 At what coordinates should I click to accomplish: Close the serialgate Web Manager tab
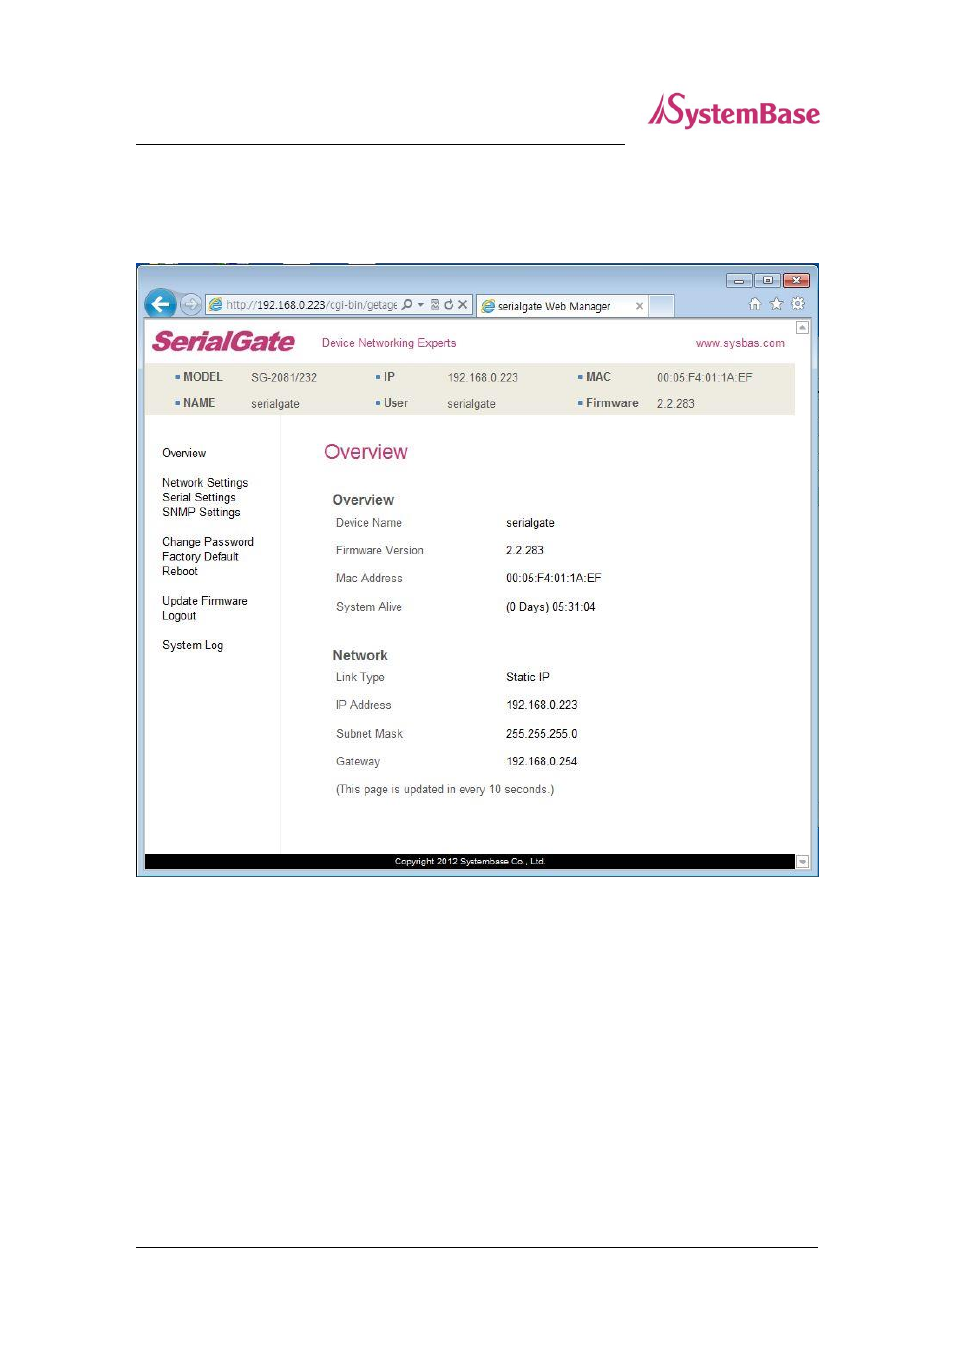pos(639,306)
